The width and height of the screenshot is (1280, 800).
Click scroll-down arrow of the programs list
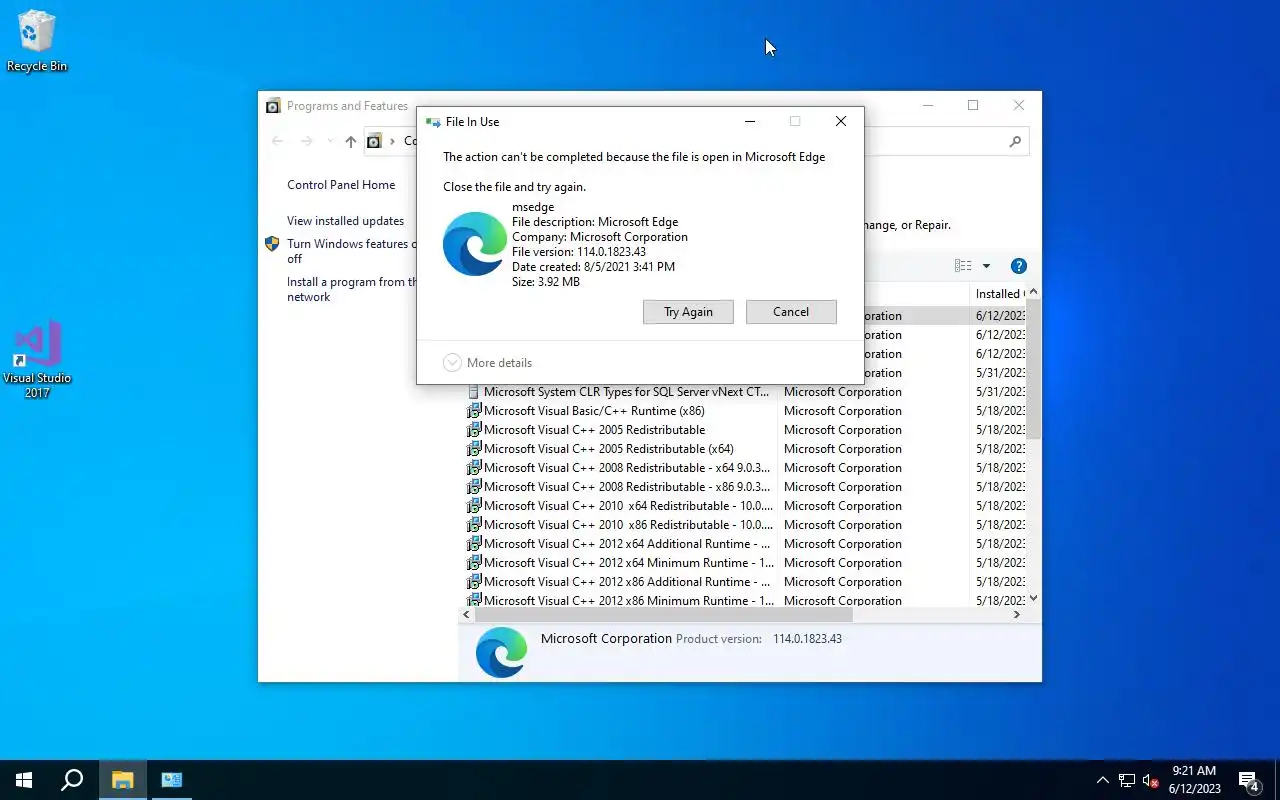click(x=1034, y=598)
